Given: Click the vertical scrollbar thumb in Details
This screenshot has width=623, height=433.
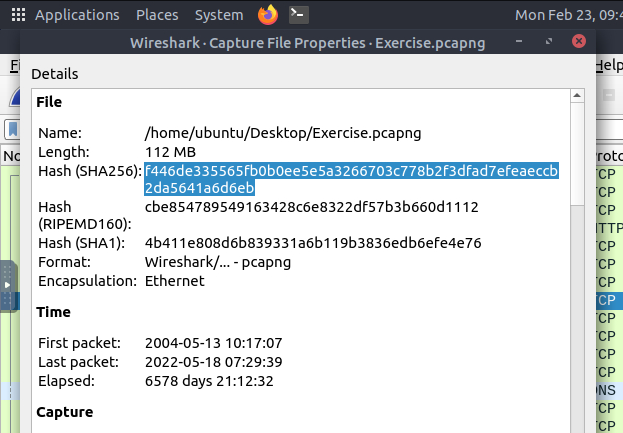Looking at the screenshot, I should [577, 154].
